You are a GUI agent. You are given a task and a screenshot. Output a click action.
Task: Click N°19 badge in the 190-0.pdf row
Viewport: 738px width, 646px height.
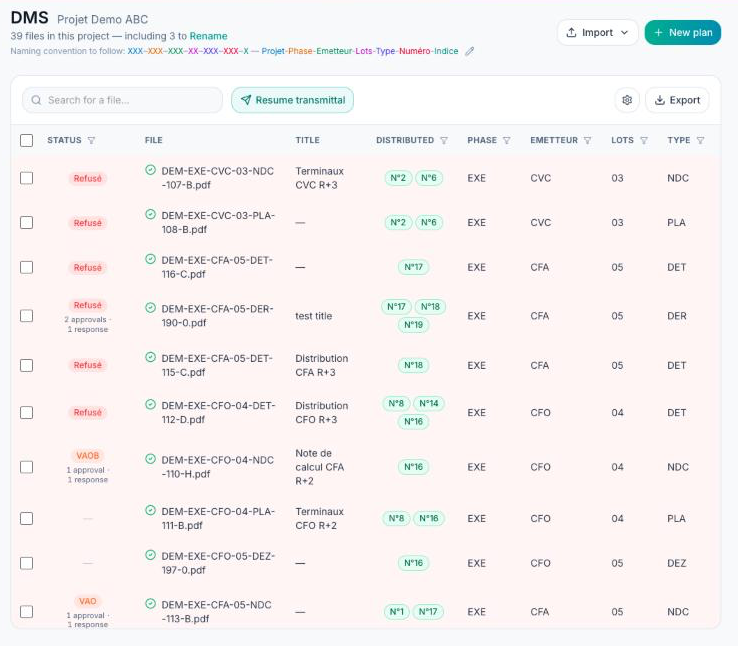pyautogui.click(x=413, y=325)
